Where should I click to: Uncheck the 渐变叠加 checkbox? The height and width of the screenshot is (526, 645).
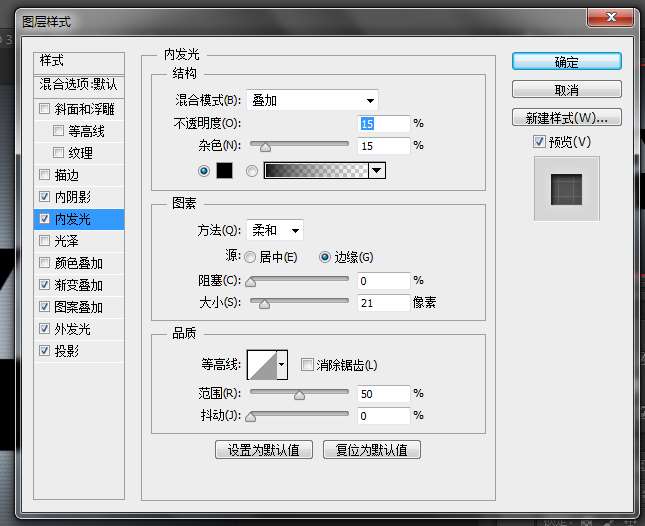tap(44, 285)
